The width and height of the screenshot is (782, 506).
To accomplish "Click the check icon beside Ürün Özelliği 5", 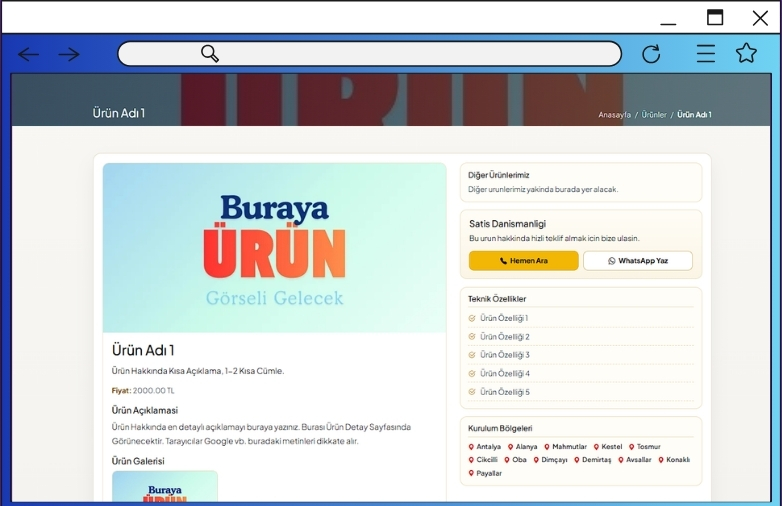I will [472, 392].
